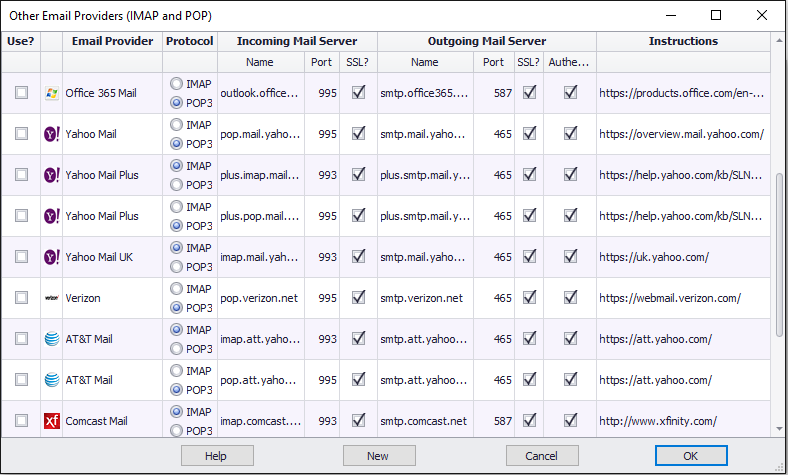The image size is (788, 475).
Task: Click the Yahoo Mail POP3 row logo
Action: [x=51, y=134]
